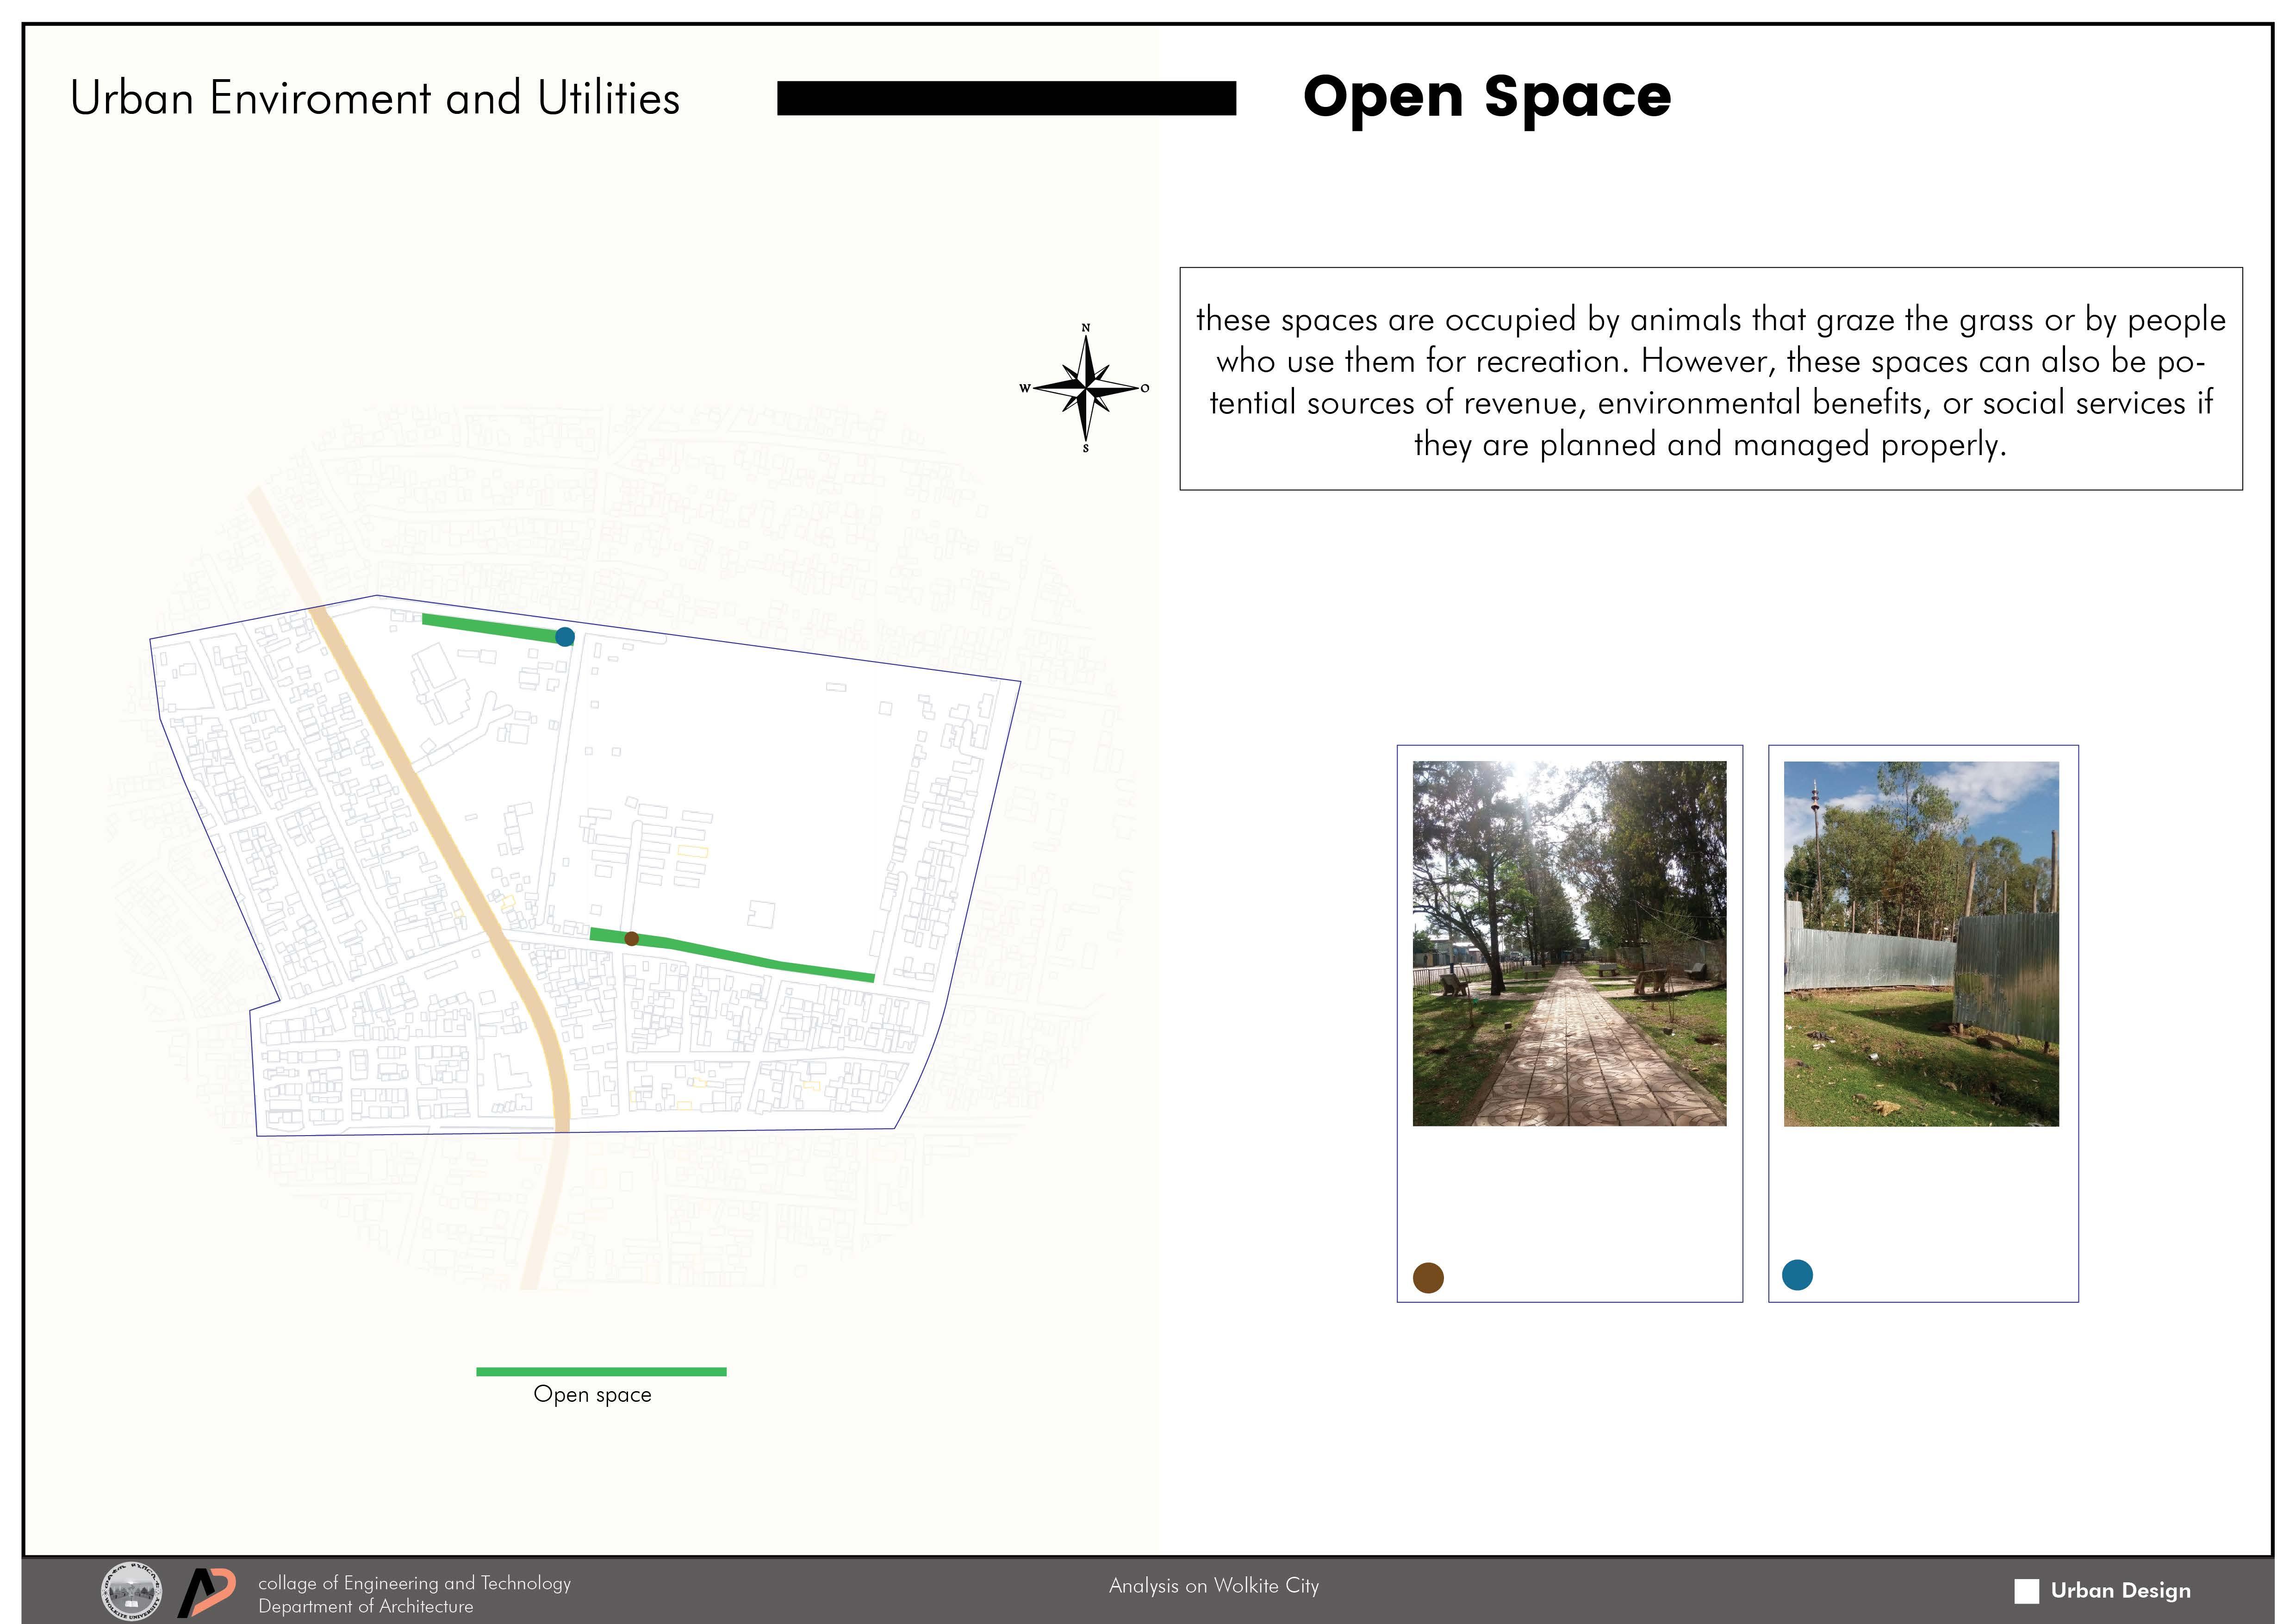Click Urban Enviroment and Utilities title
2296x1624 pixels.
tap(375, 99)
